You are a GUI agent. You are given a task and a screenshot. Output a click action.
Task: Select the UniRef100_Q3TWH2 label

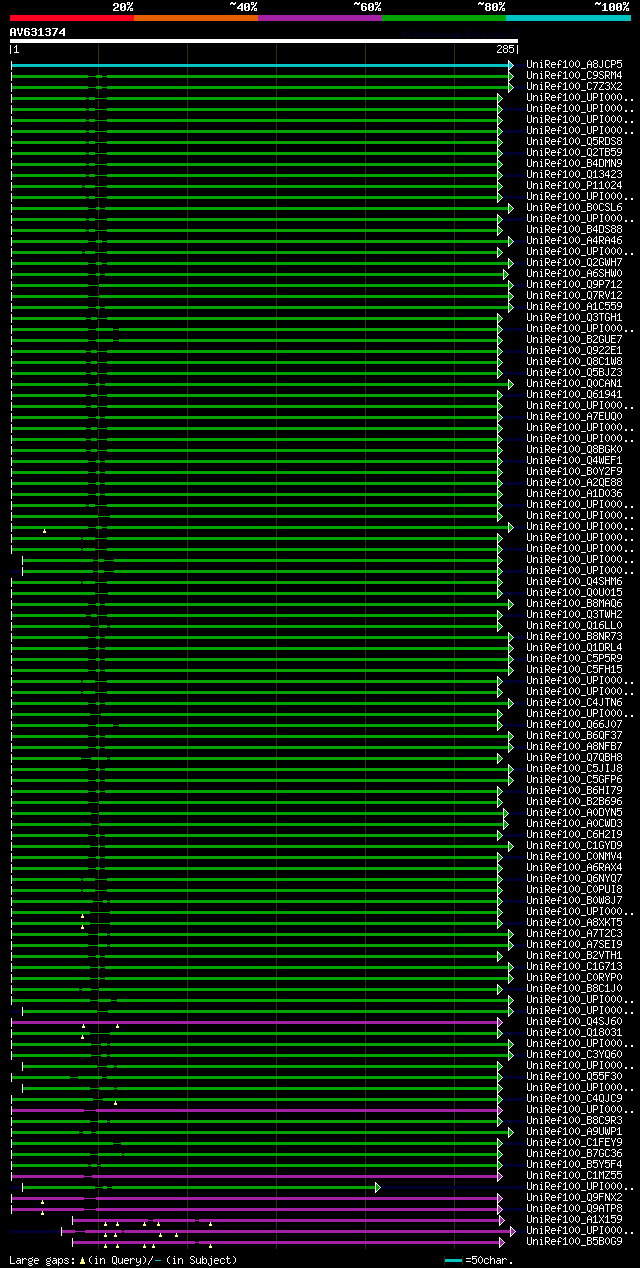(574, 614)
